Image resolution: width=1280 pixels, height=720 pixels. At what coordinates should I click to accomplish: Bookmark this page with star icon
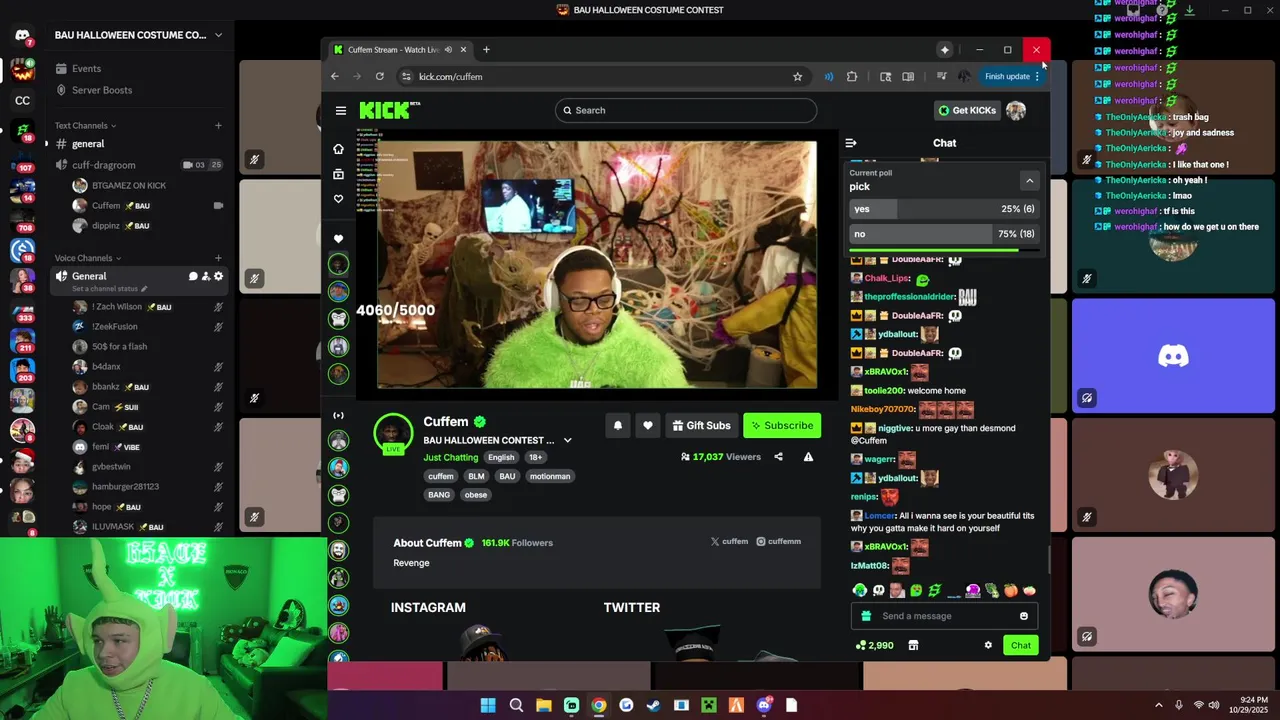[x=797, y=76]
